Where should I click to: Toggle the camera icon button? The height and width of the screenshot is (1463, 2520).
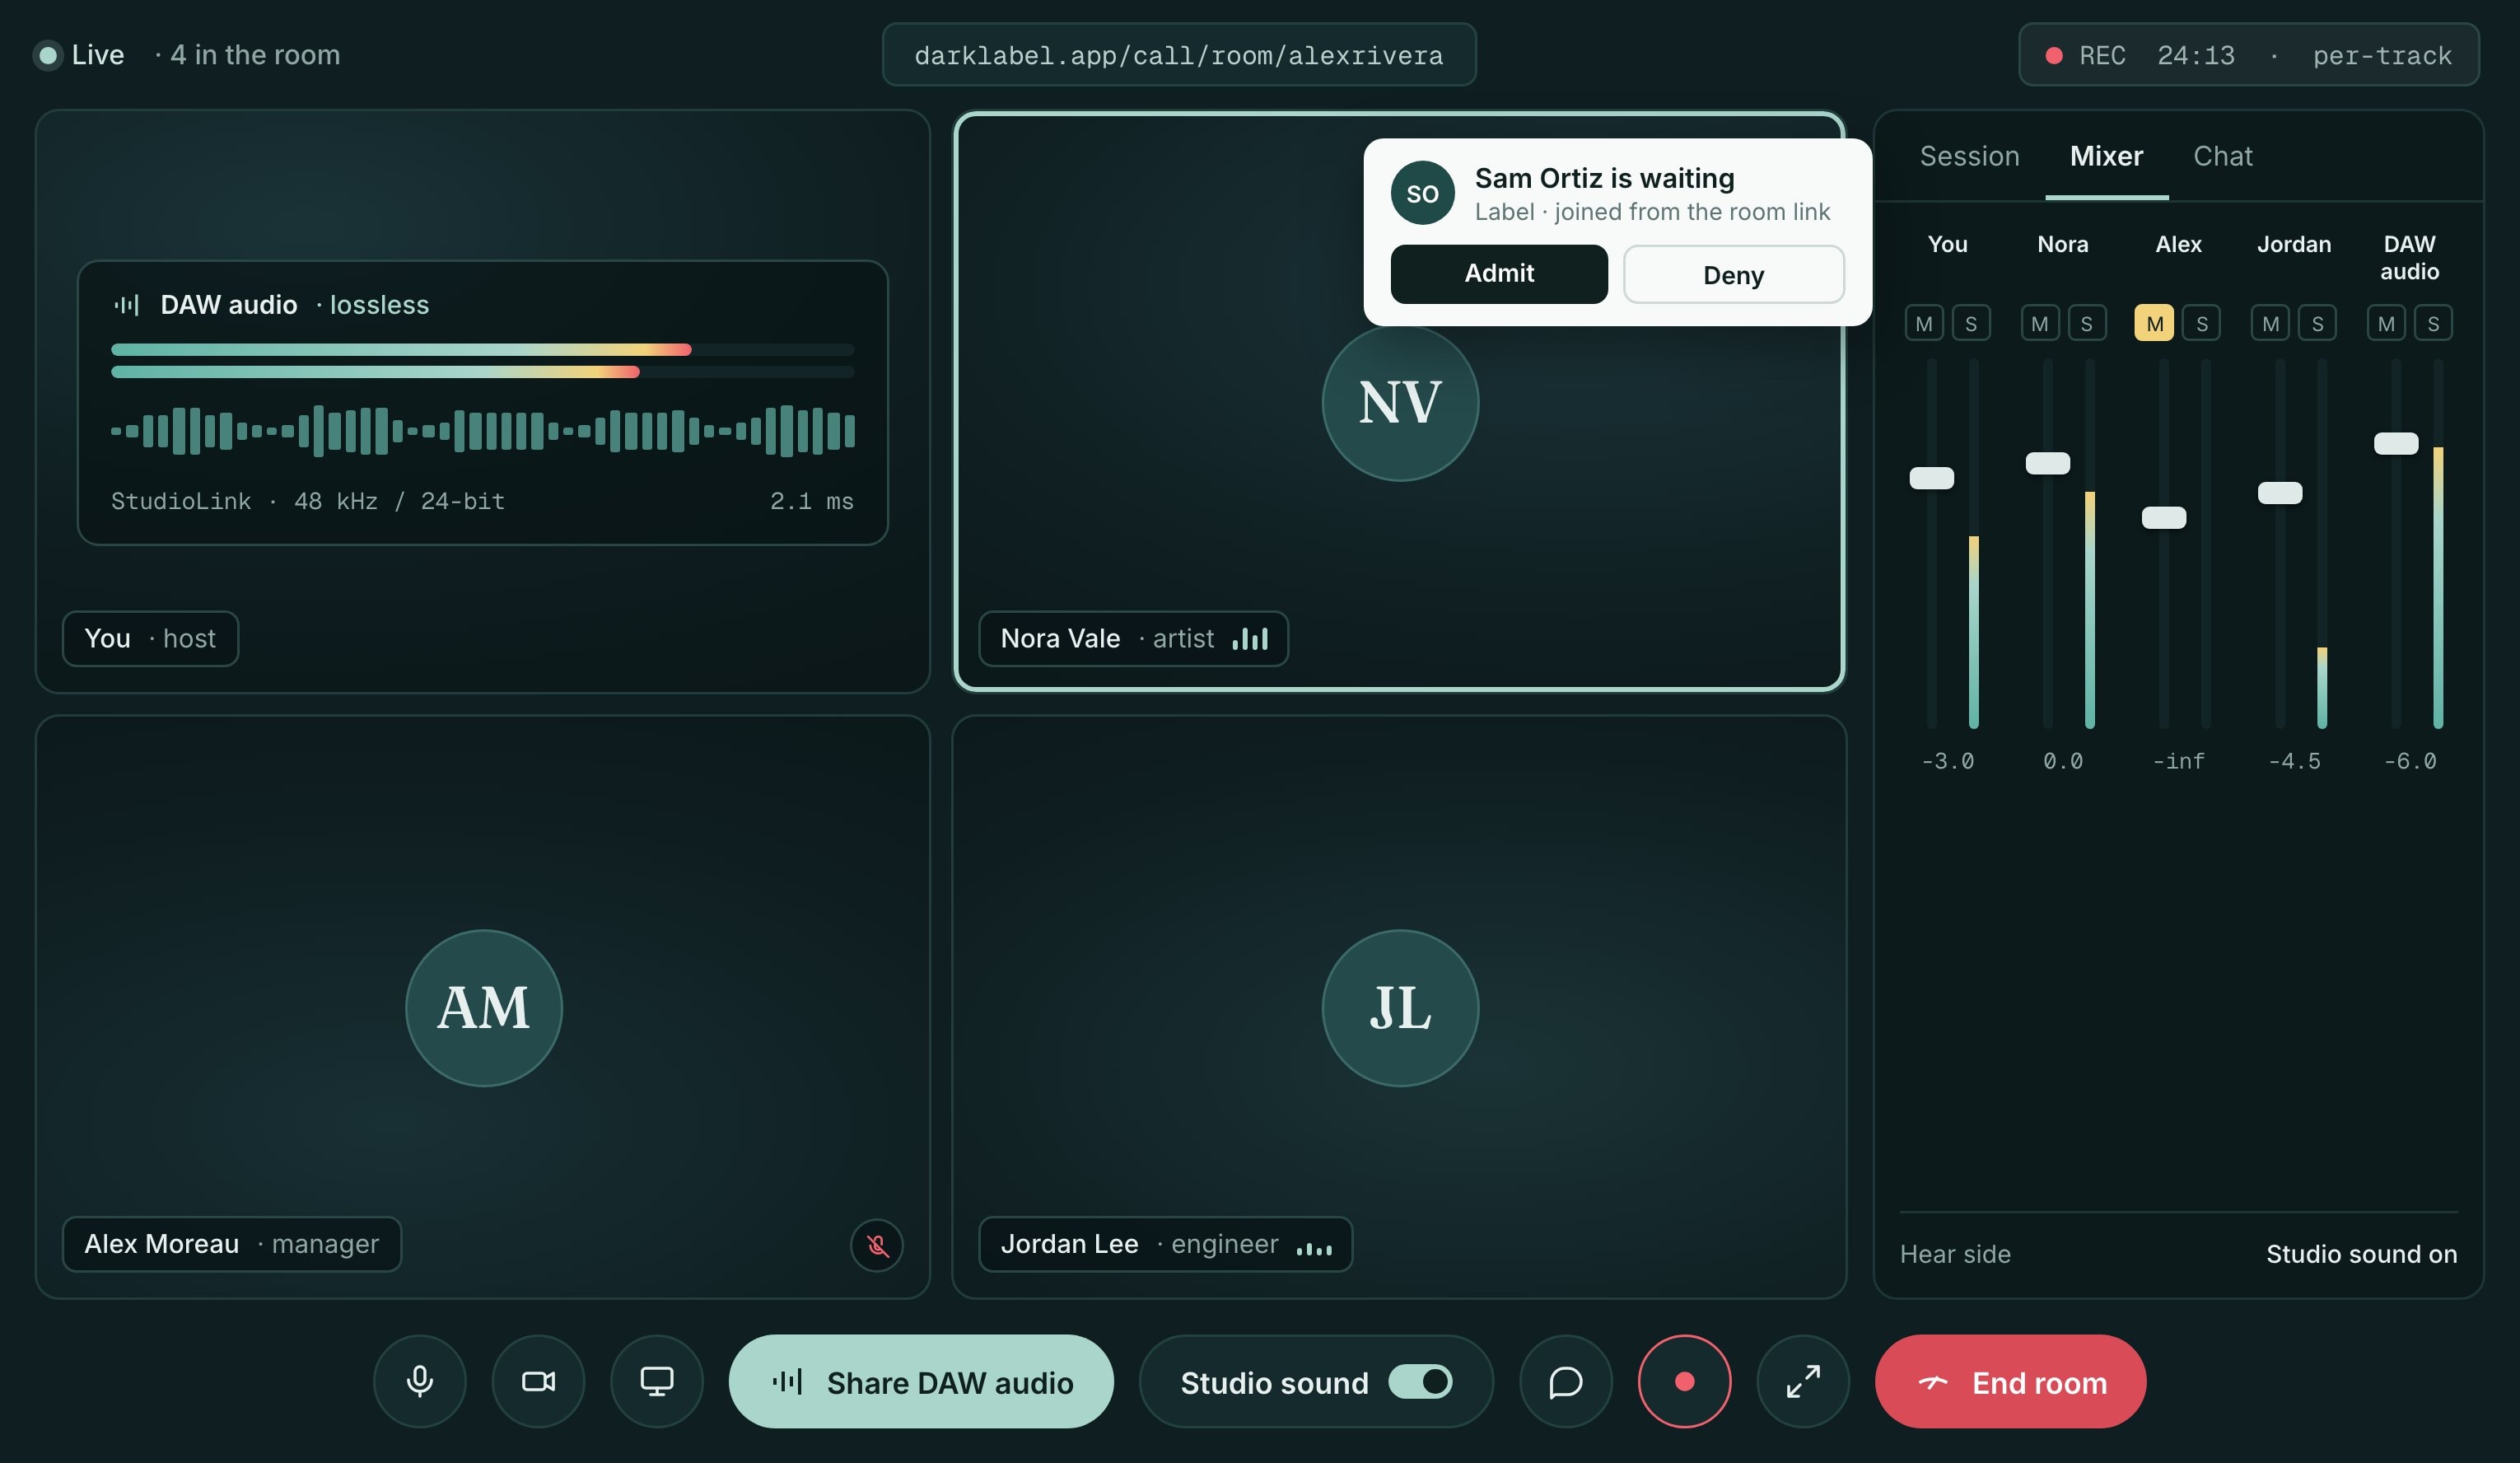point(538,1381)
